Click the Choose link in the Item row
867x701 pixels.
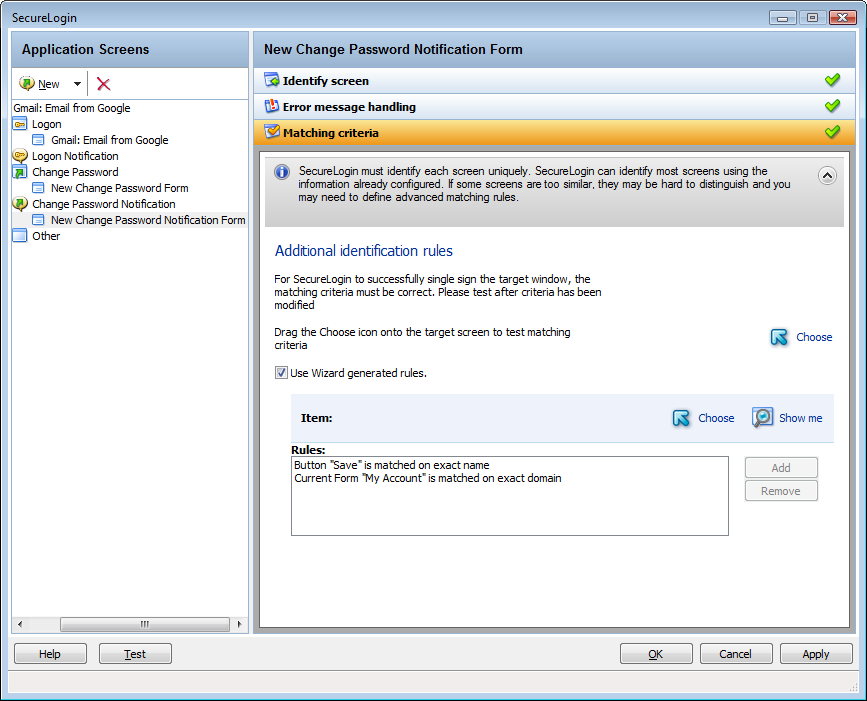click(x=716, y=418)
